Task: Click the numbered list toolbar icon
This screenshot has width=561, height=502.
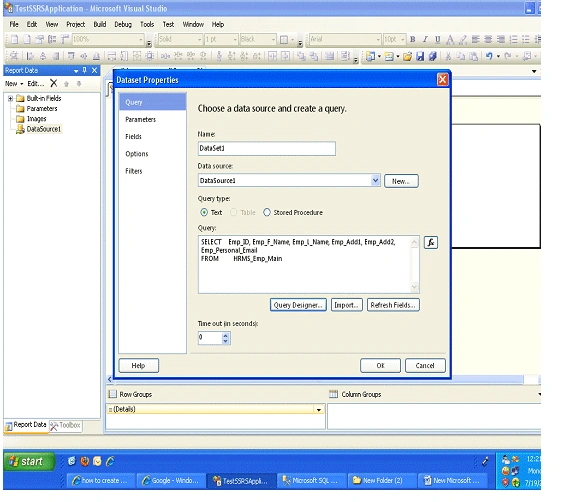Action: 513,39
